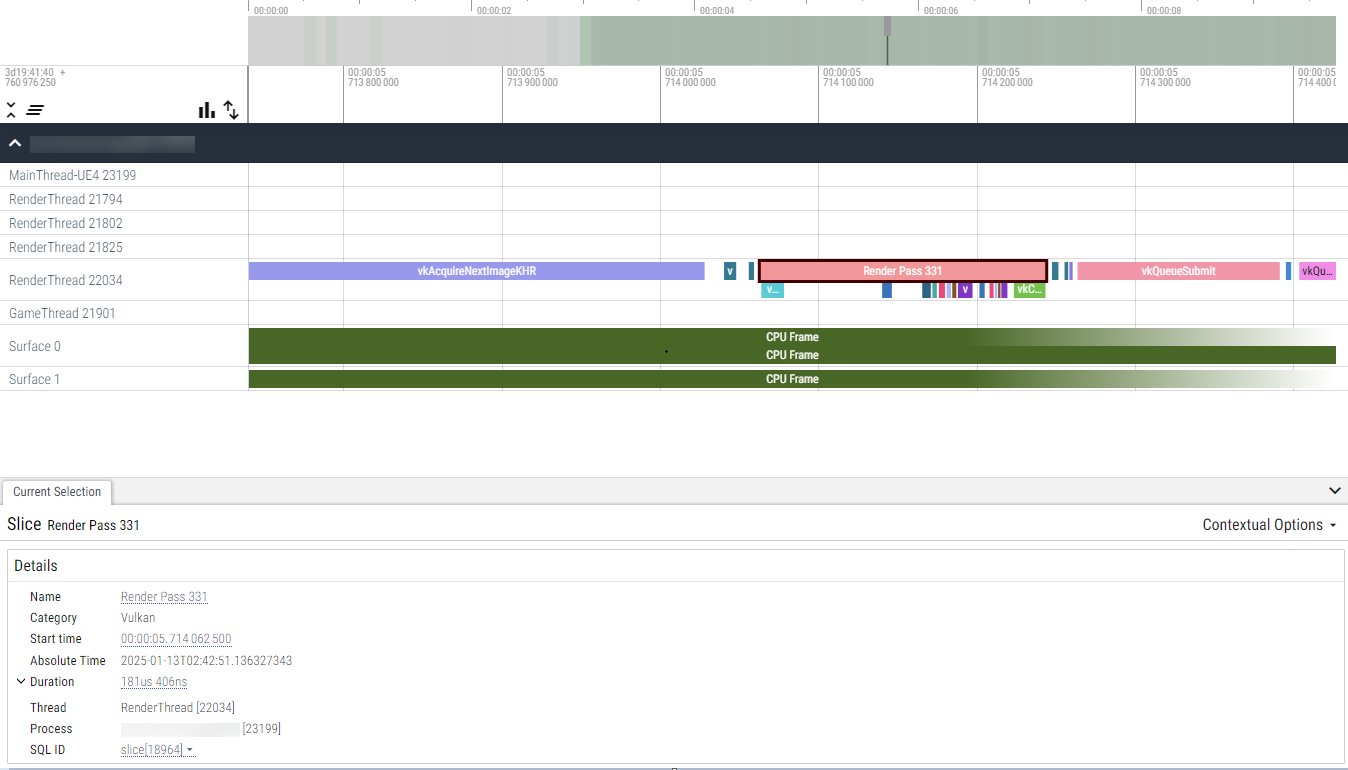This screenshot has width=1348, height=770.
Task: Click the collapse-all-tracks icon
Action: click(11, 110)
